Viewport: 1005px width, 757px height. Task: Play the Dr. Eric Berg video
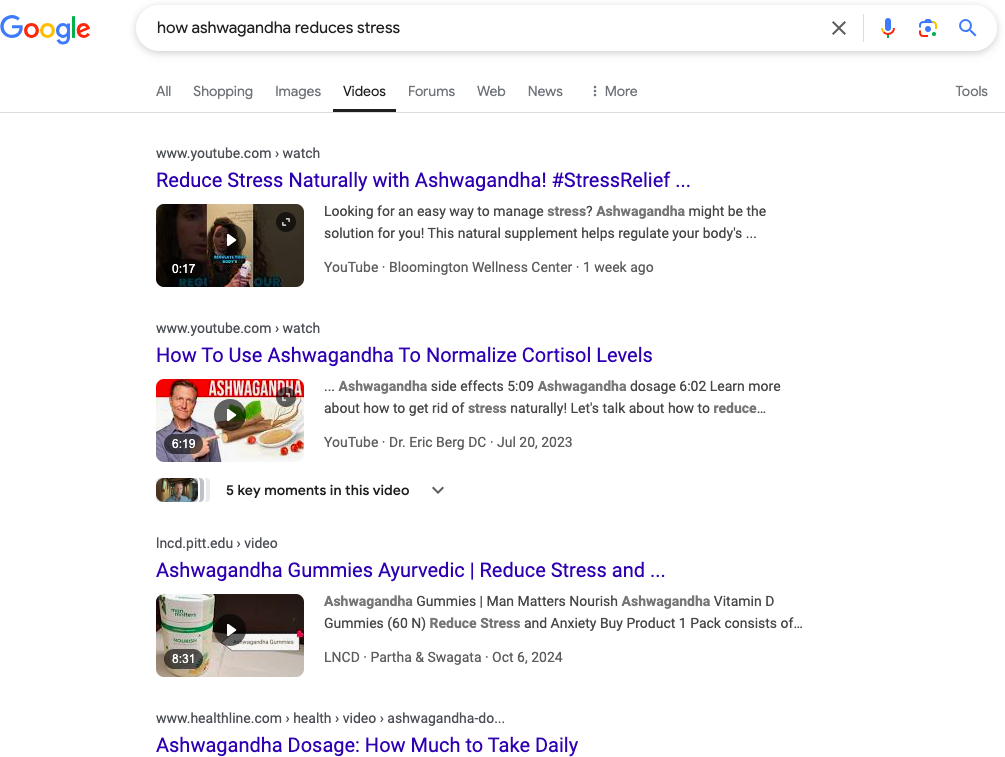pyautogui.click(x=230, y=414)
